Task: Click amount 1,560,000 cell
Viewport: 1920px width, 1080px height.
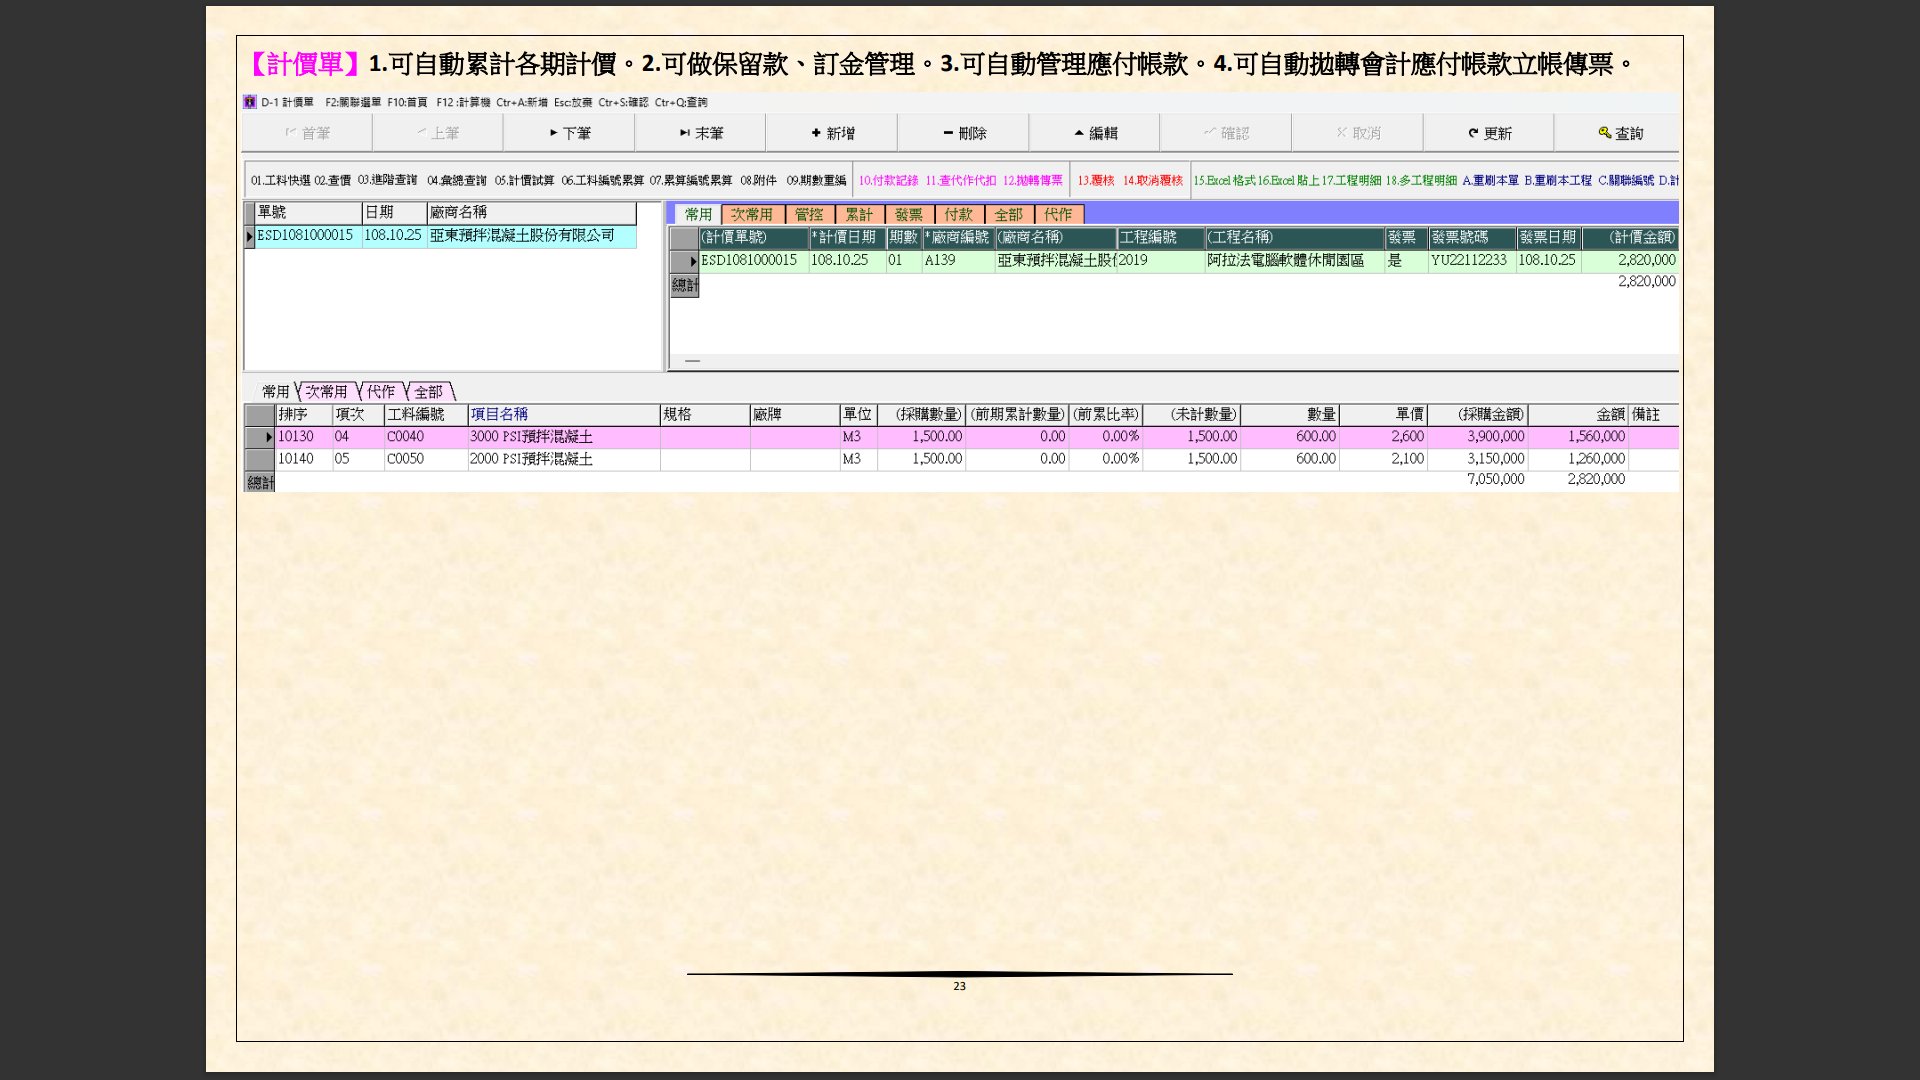Action: tap(1578, 437)
